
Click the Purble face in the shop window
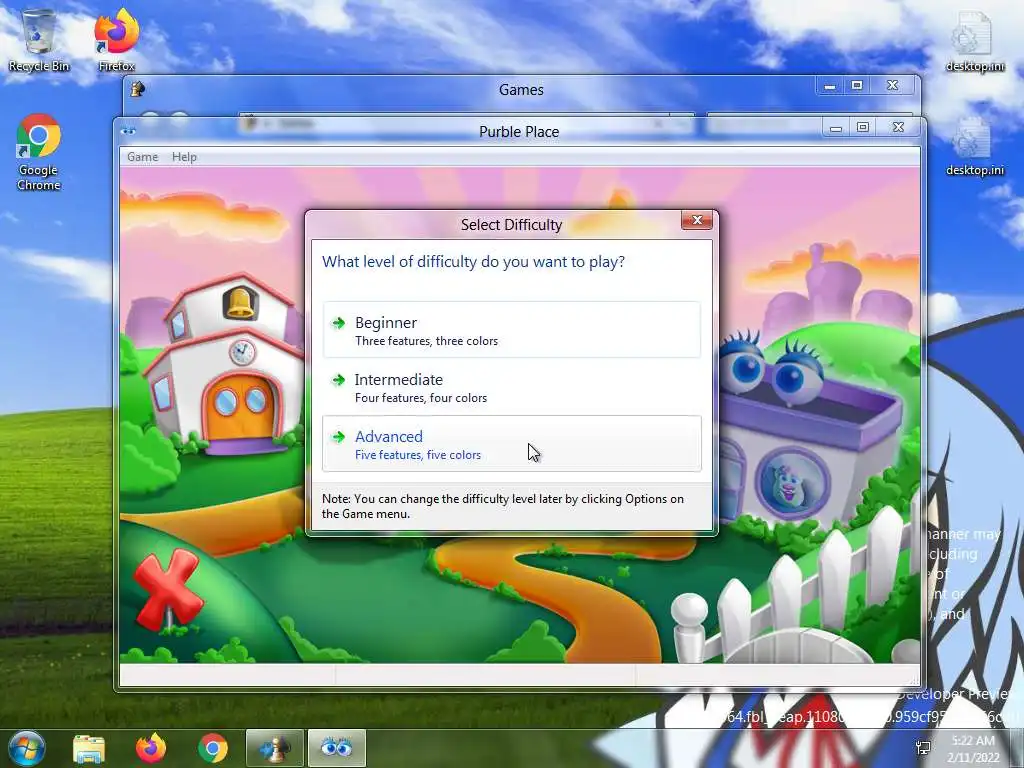(792, 485)
